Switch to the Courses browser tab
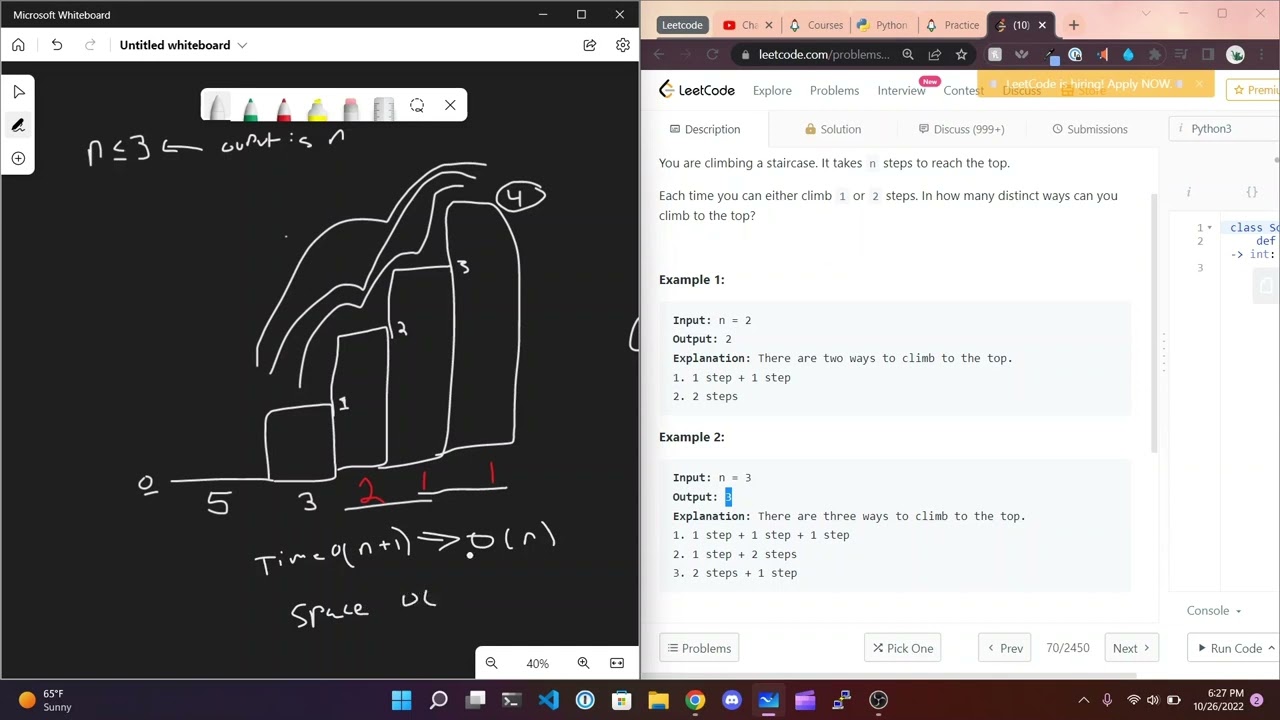This screenshot has height=720, width=1280. 816,25
